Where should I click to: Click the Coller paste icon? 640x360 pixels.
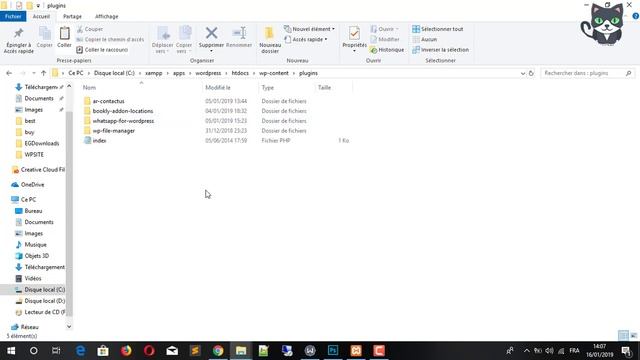(x=64, y=38)
